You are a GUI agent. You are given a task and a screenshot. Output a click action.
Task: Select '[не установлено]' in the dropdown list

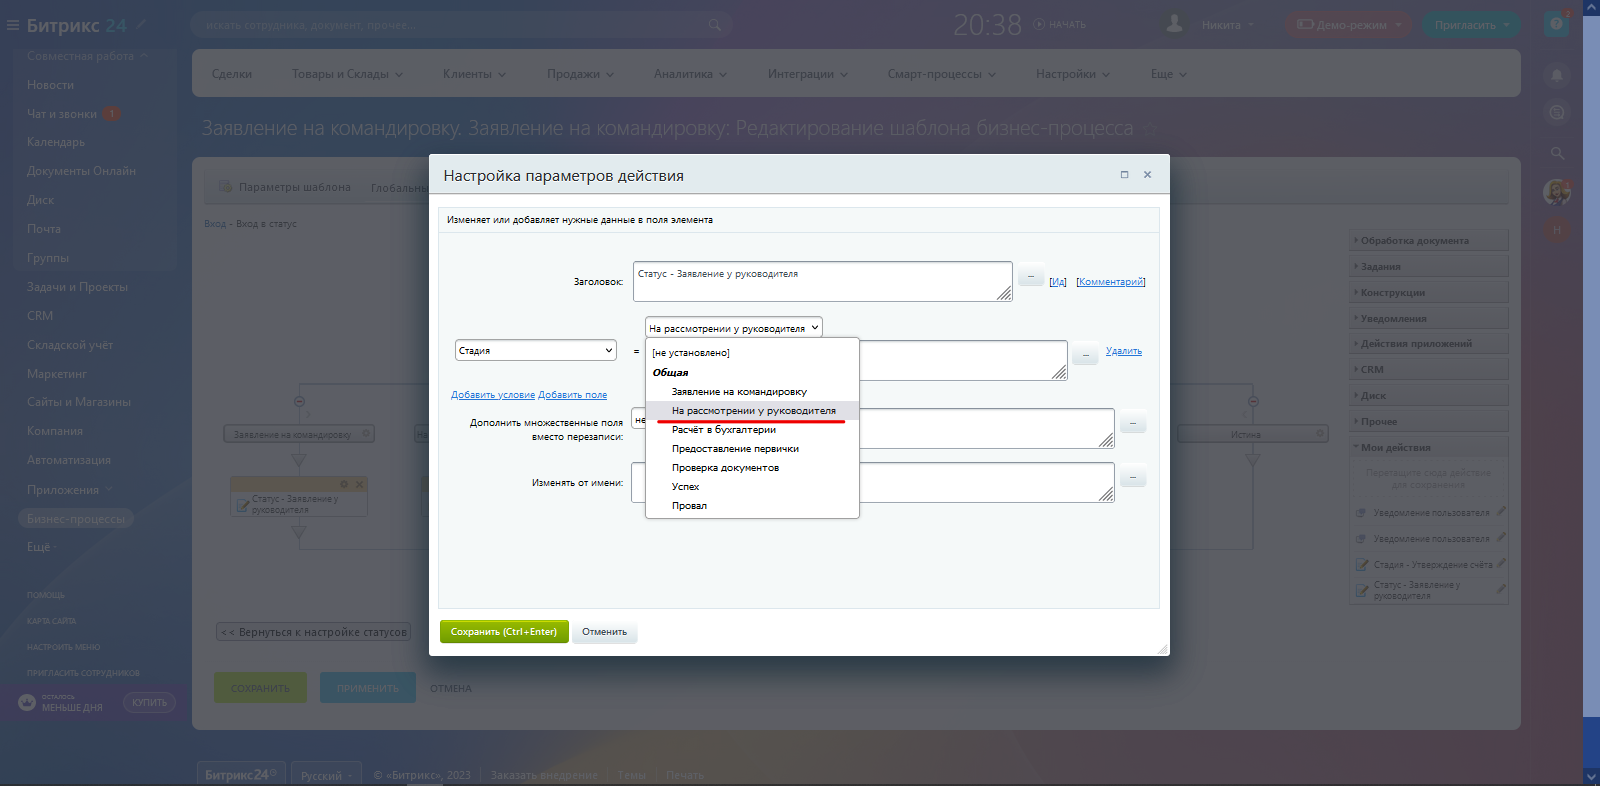(752, 353)
